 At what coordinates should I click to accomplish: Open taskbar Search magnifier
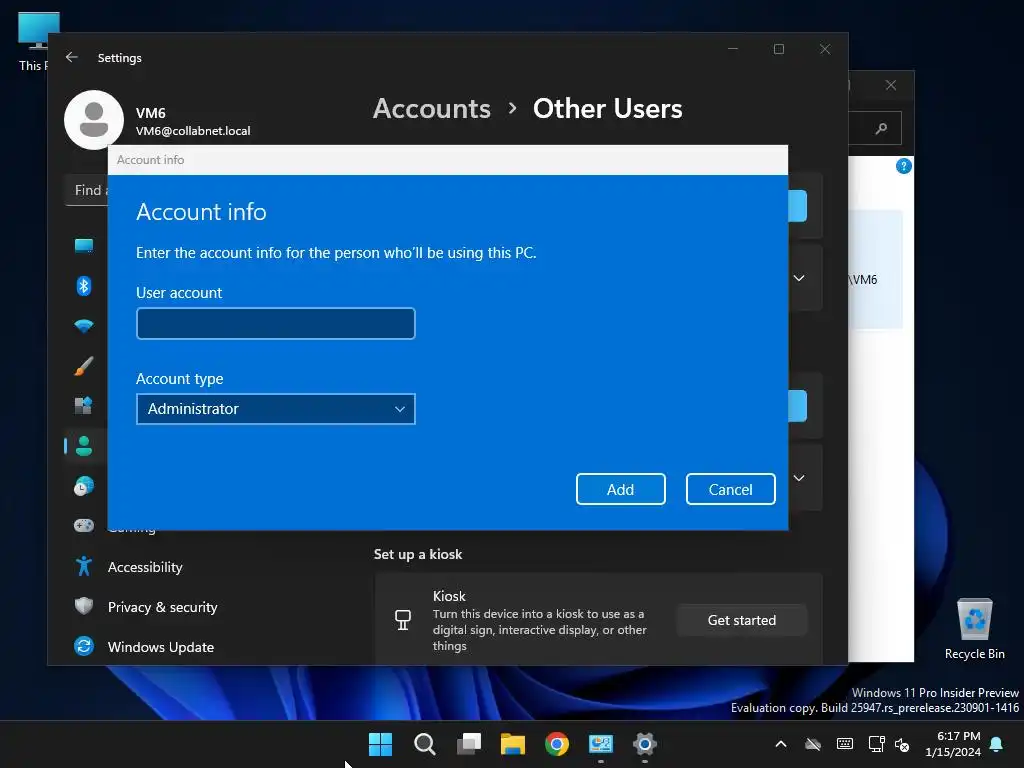point(424,744)
